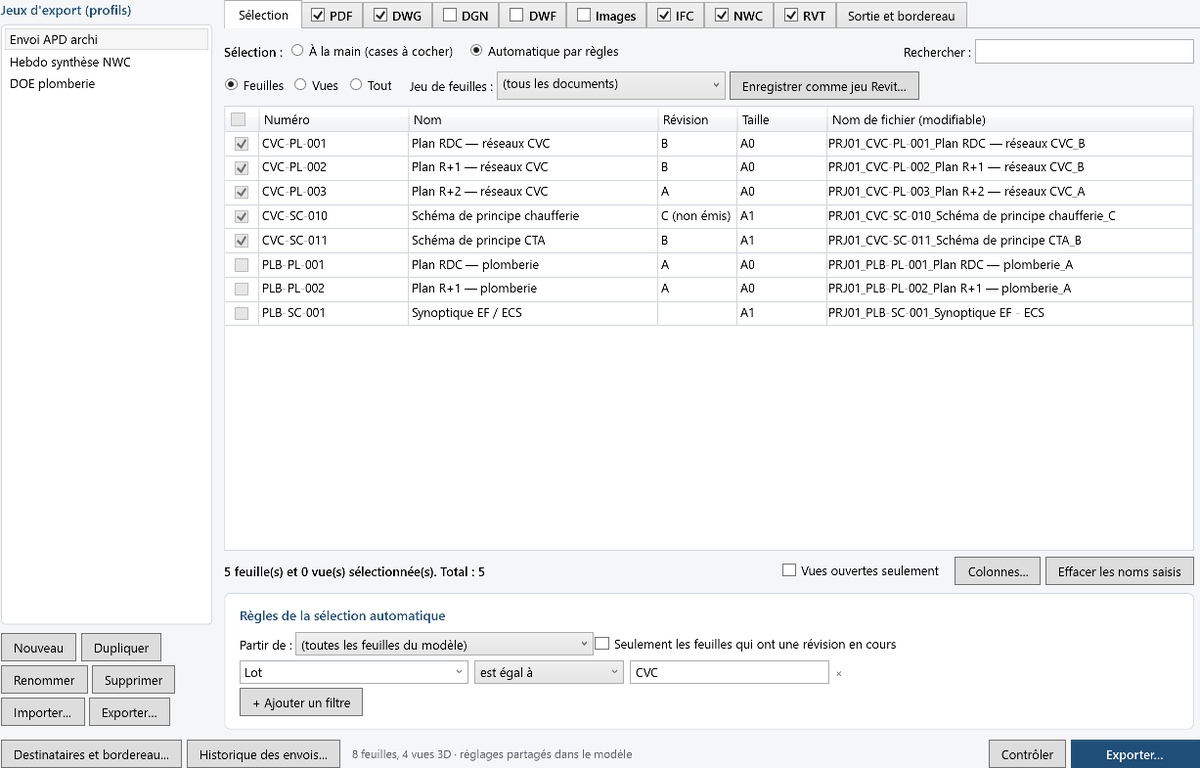Go to the NWC tab
The image size is (1200, 768).
click(738, 16)
